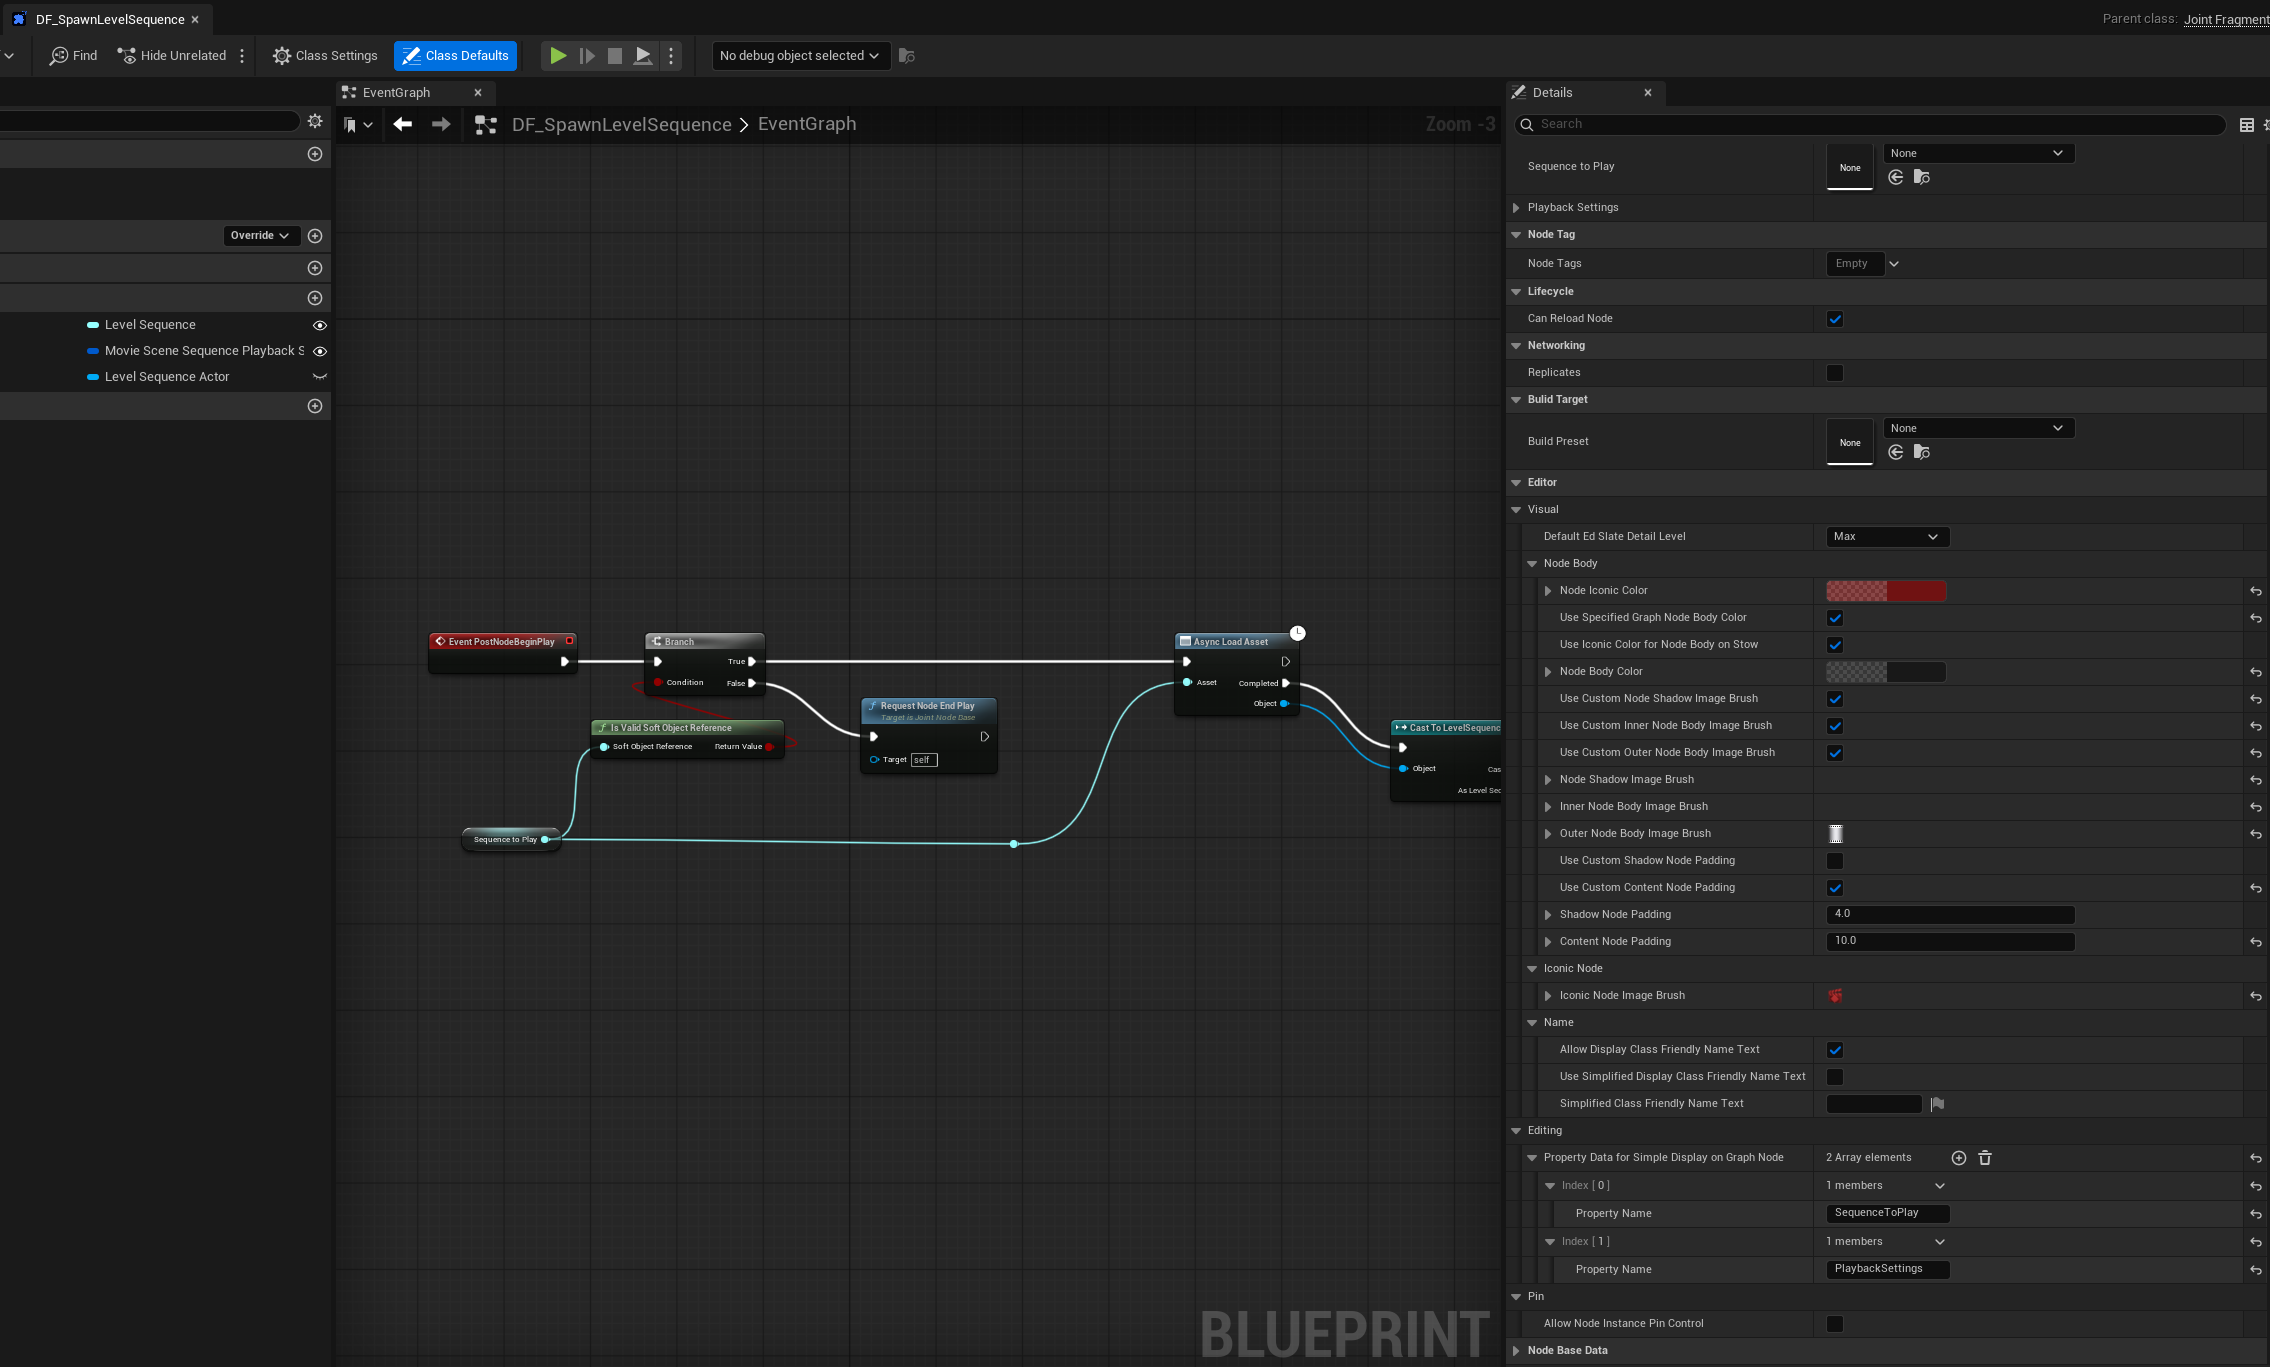Click the Joint Fragment parent class link
2270x1367 pixels.
click(2225, 19)
